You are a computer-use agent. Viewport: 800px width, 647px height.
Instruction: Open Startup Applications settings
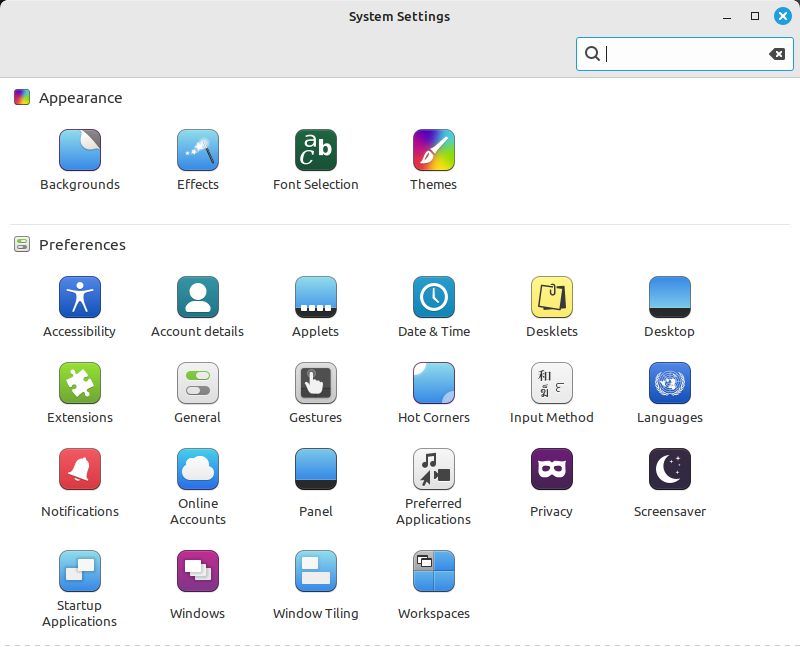79,585
